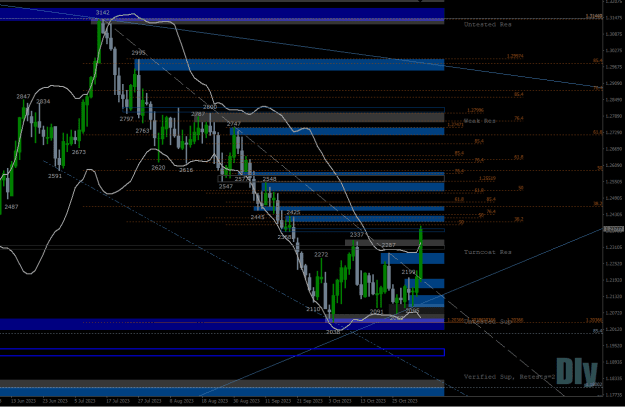Image resolution: width=625 pixels, height=407 pixels.
Task: Select the 2272 swing label
Action: pyautogui.click(x=321, y=254)
